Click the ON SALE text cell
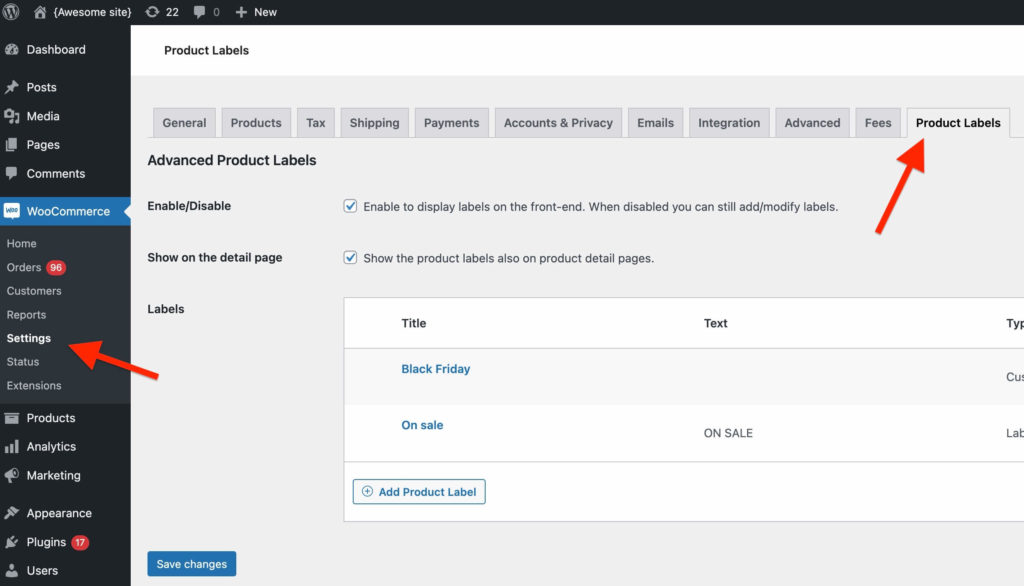The image size is (1024, 586). 728,433
